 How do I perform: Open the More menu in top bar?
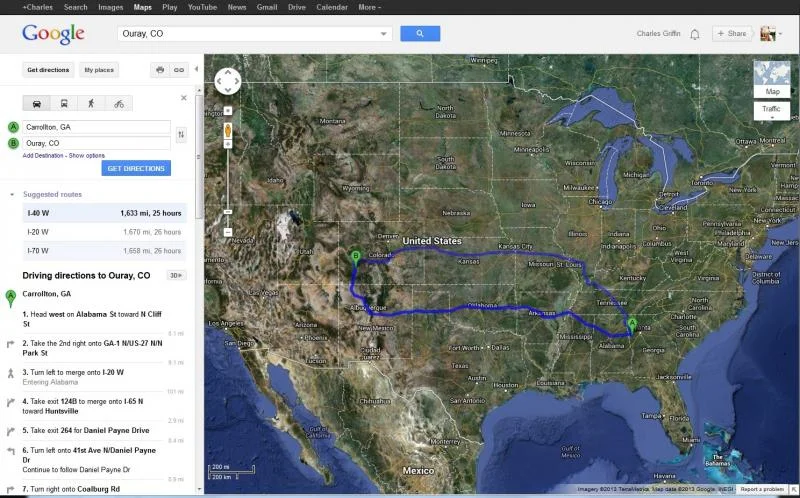[x=370, y=7]
